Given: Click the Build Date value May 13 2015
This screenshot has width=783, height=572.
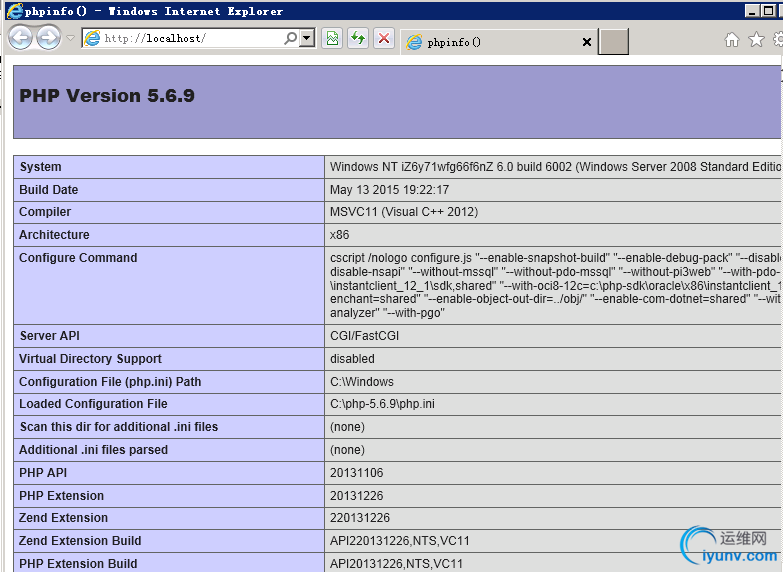Looking at the screenshot, I should pos(390,190).
